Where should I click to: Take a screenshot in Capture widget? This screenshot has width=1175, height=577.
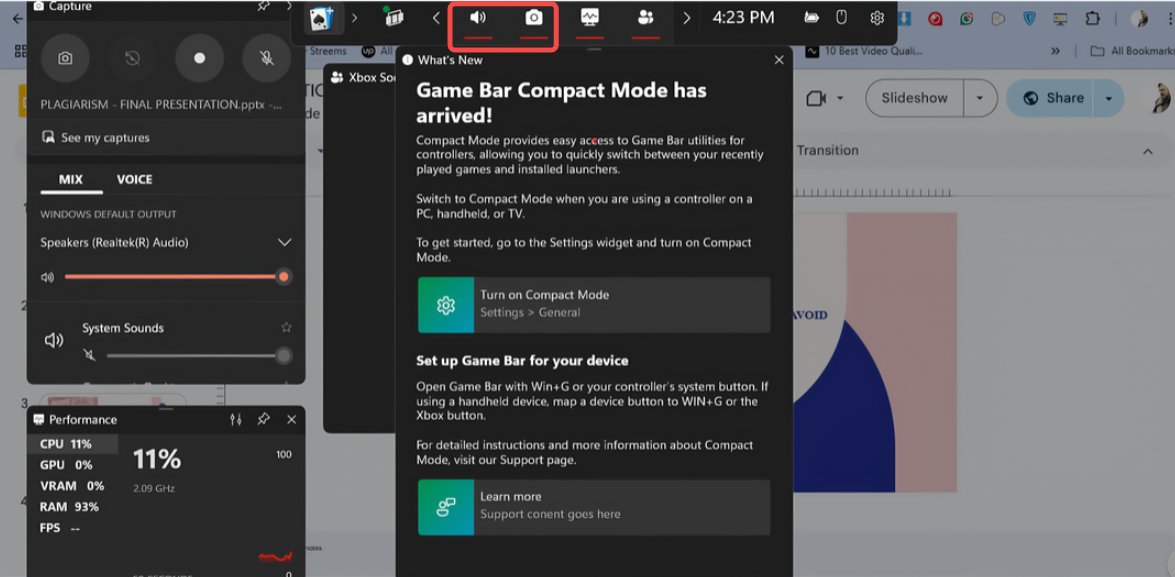point(65,58)
